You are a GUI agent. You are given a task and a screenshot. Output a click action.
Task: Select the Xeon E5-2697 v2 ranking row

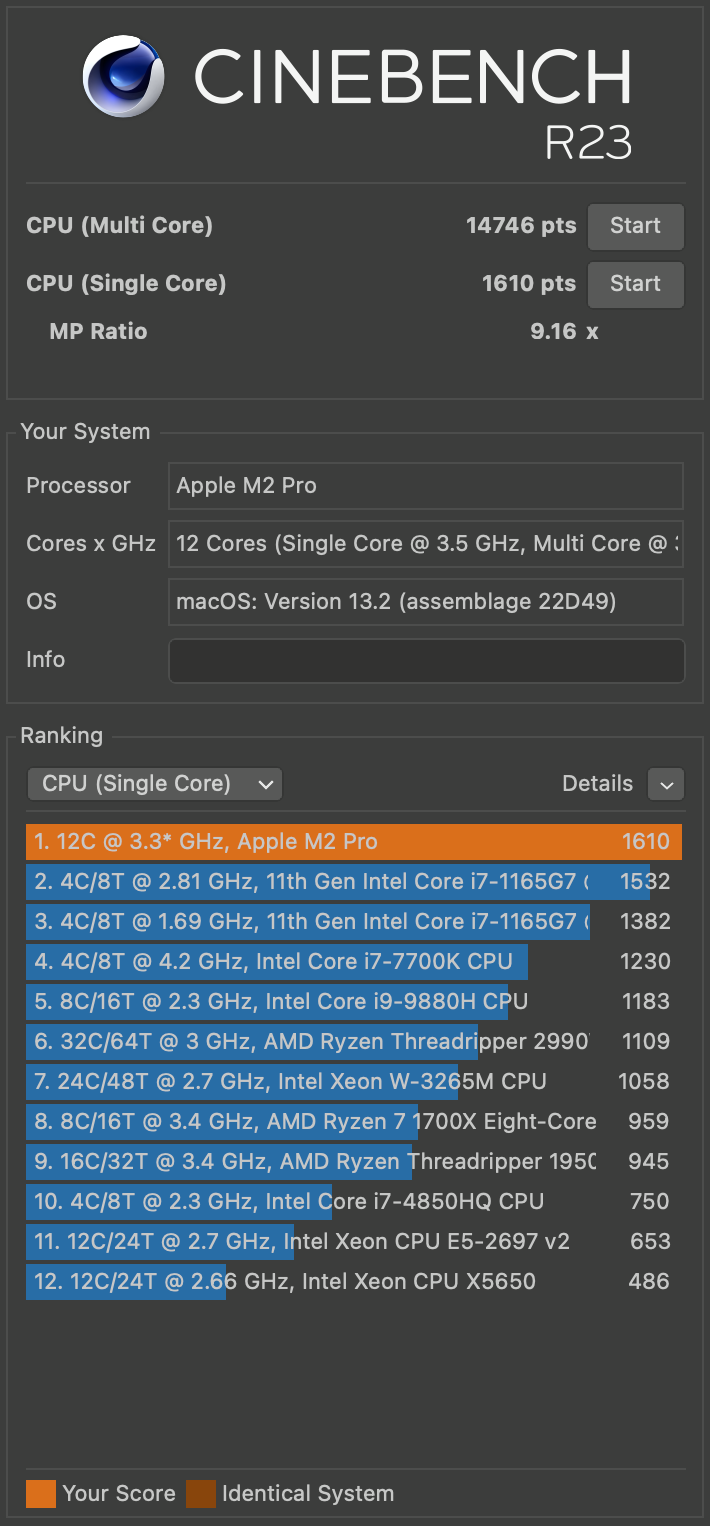pyautogui.click(x=354, y=1241)
